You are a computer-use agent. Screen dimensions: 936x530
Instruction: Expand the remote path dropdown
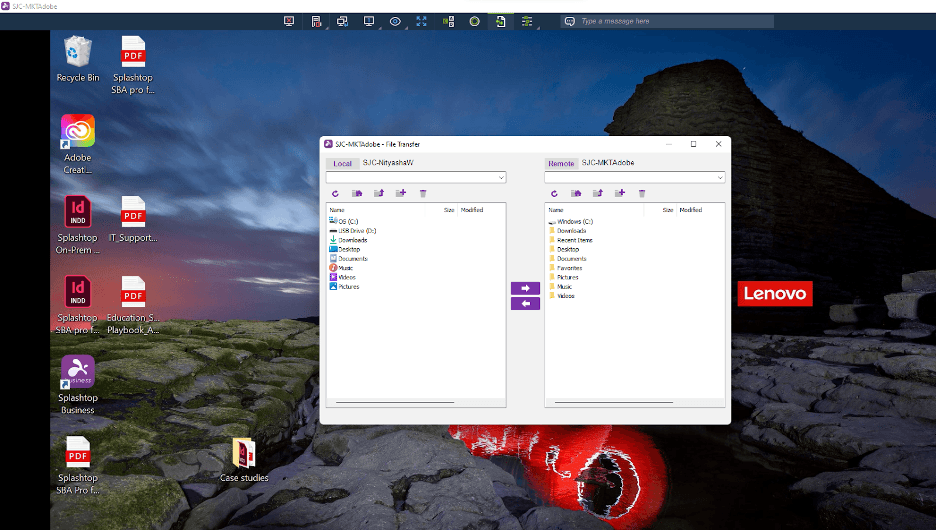coord(718,178)
